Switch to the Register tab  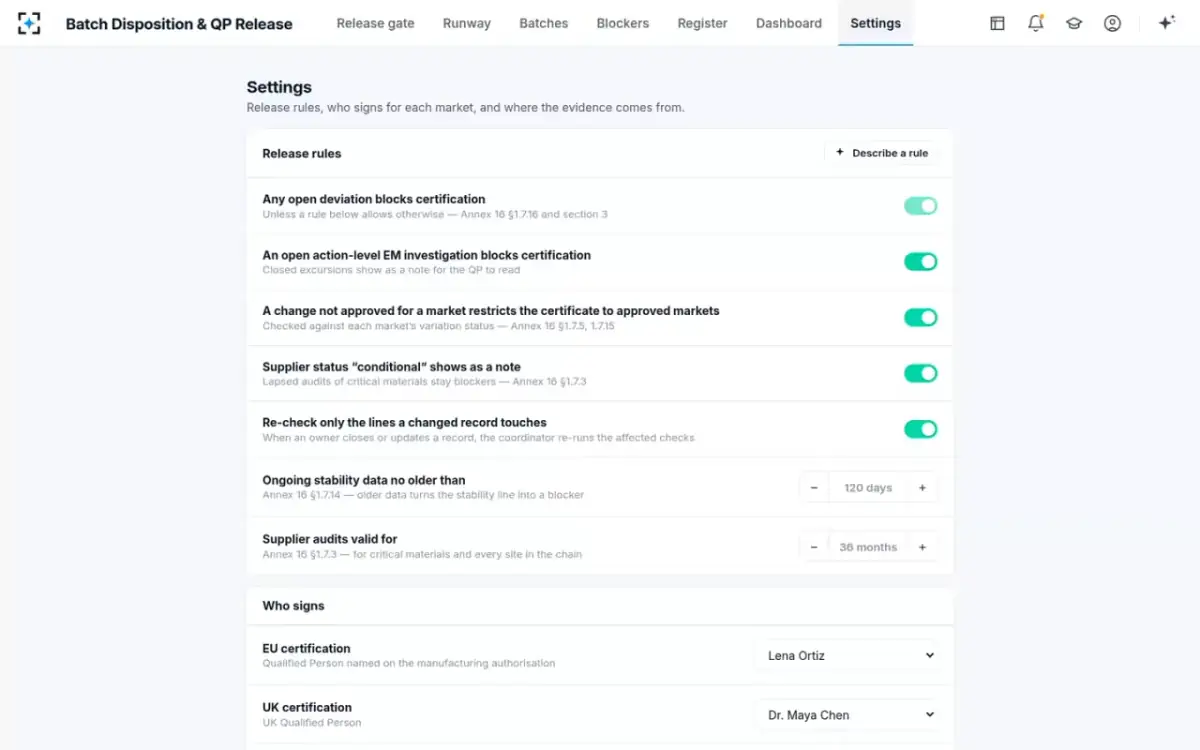point(703,23)
